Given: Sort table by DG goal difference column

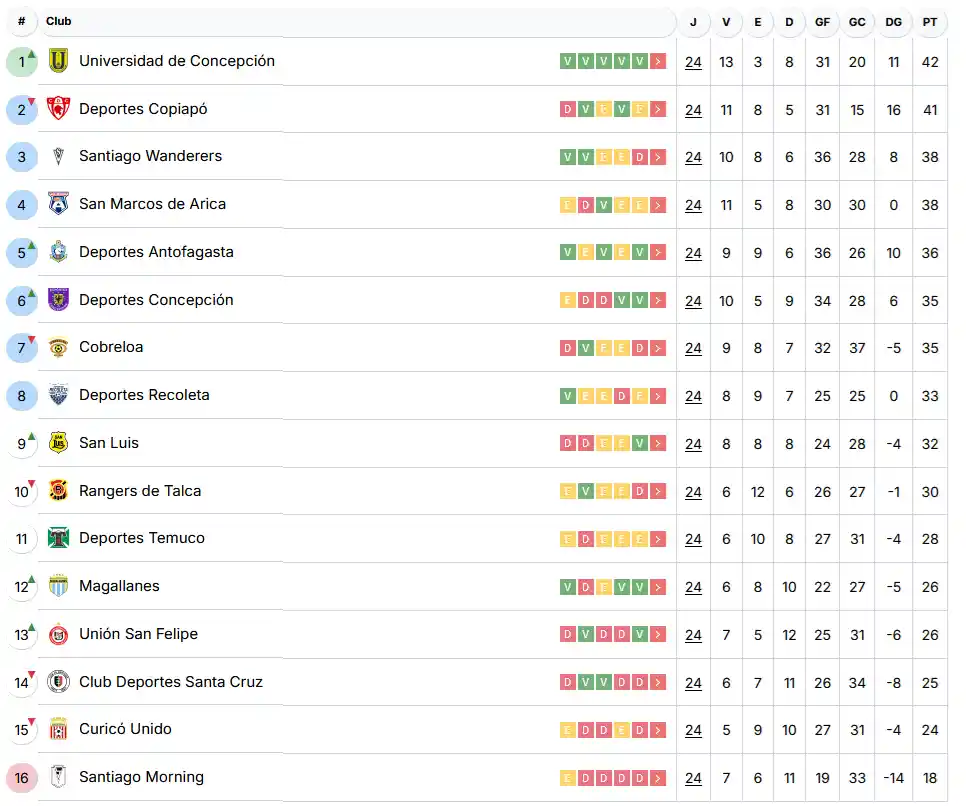Looking at the screenshot, I should 893,22.
